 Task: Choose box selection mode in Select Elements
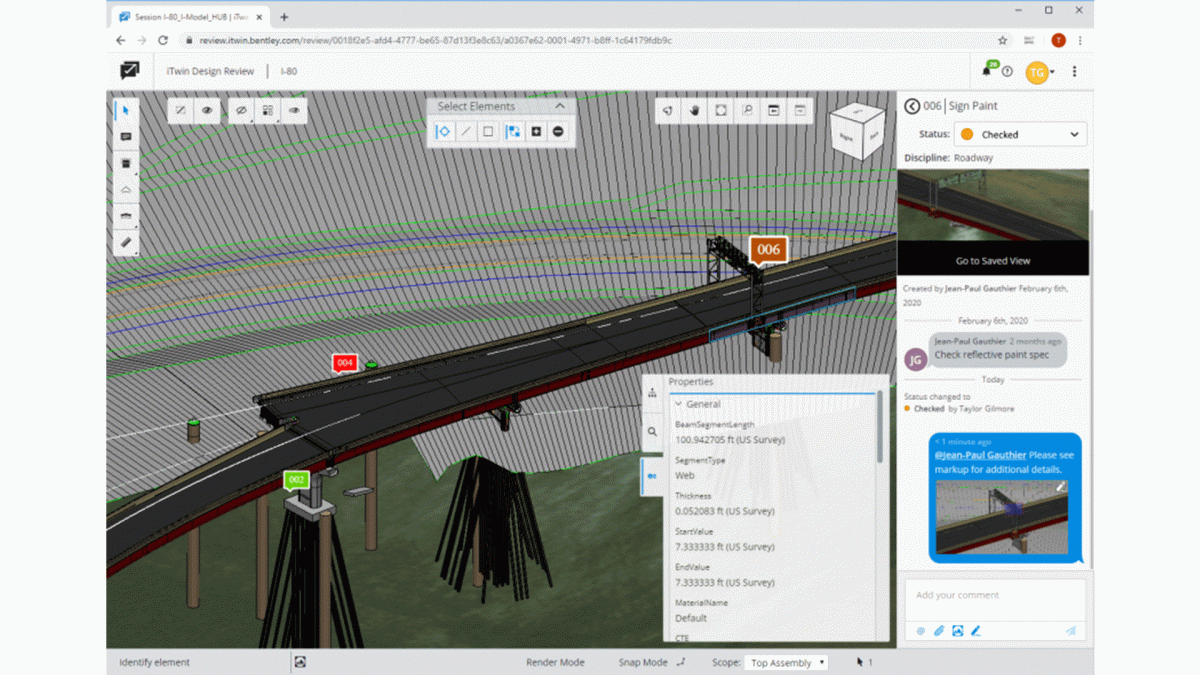488,132
